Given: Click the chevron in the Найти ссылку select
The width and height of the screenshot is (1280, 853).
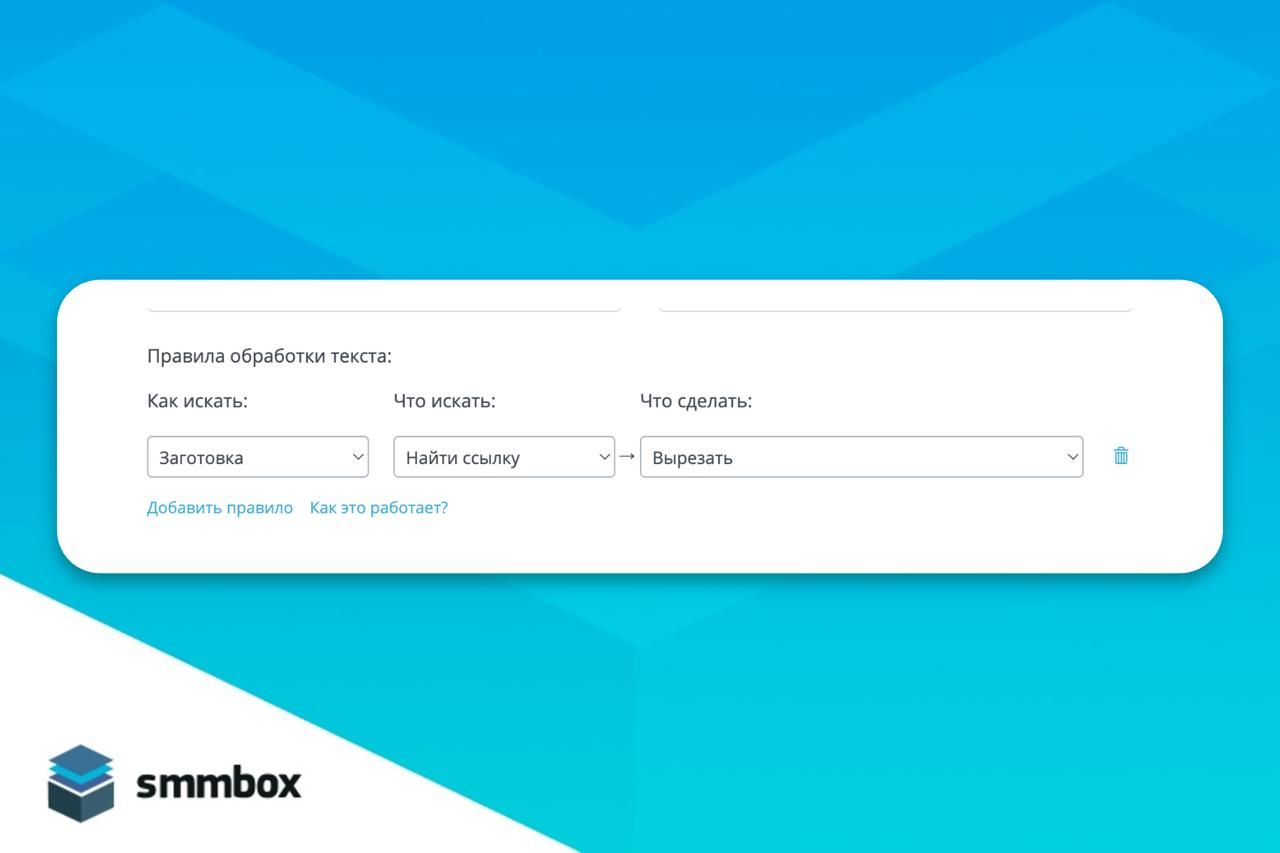Looking at the screenshot, I should [x=604, y=457].
